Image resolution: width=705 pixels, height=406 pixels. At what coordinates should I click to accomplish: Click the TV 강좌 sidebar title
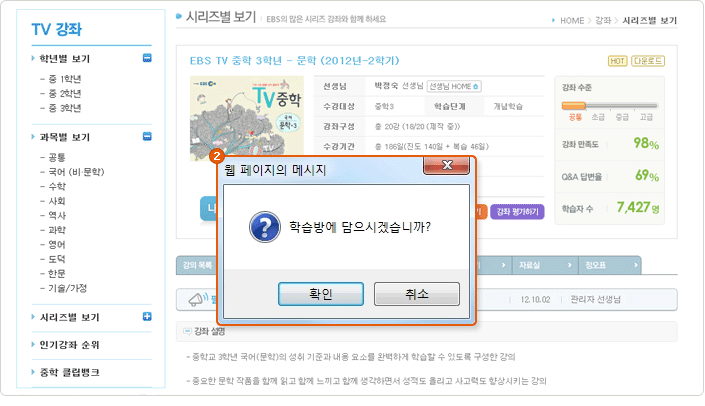(56, 29)
